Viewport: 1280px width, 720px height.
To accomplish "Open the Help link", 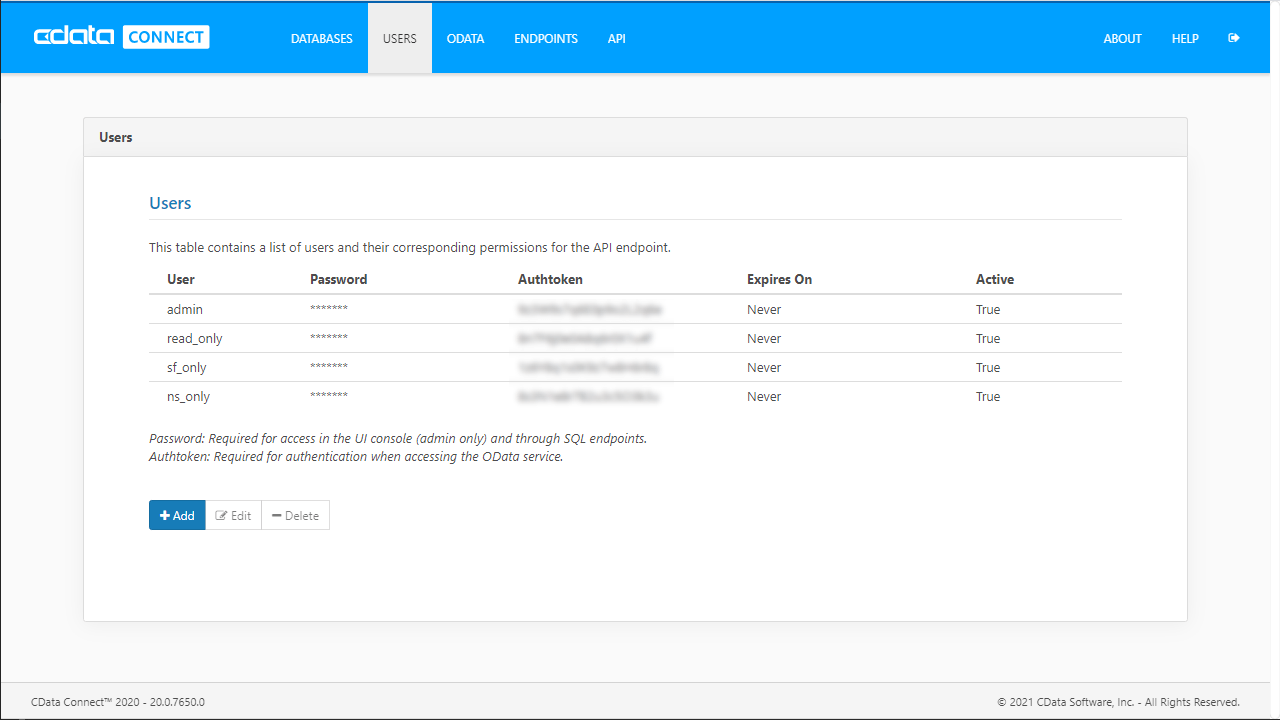I will [1185, 39].
